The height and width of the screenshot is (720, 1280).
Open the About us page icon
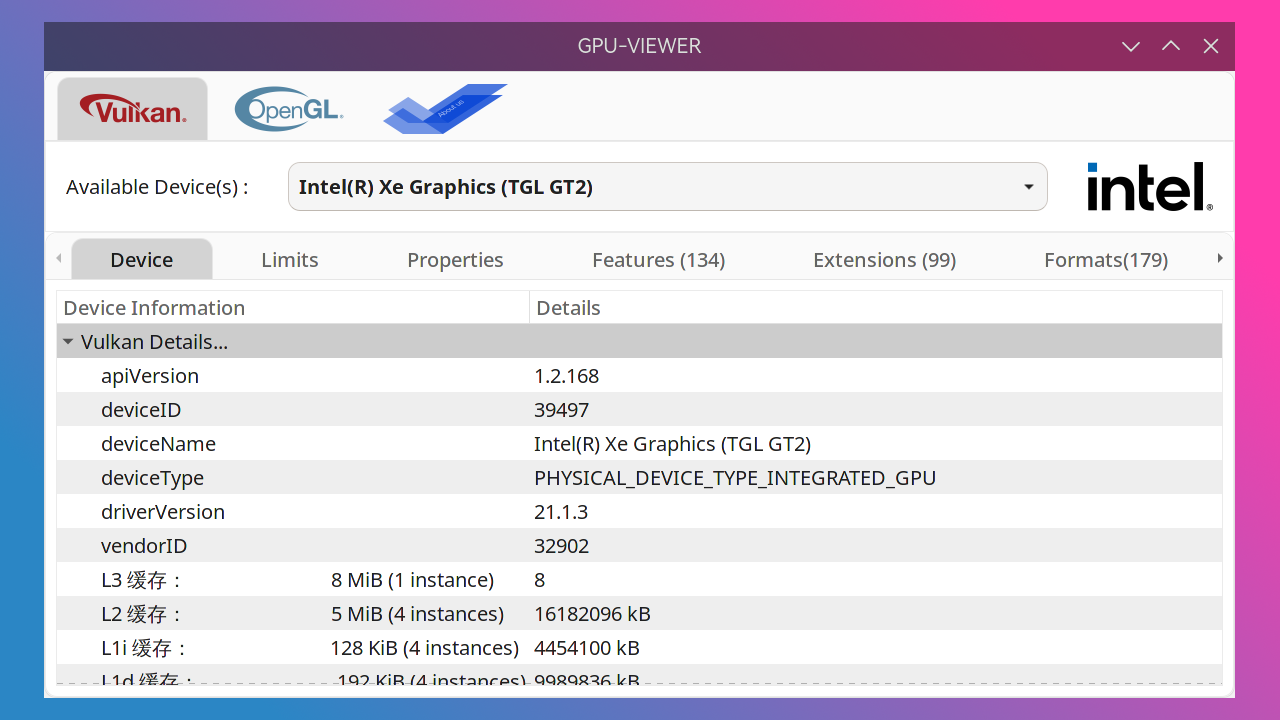click(x=444, y=108)
